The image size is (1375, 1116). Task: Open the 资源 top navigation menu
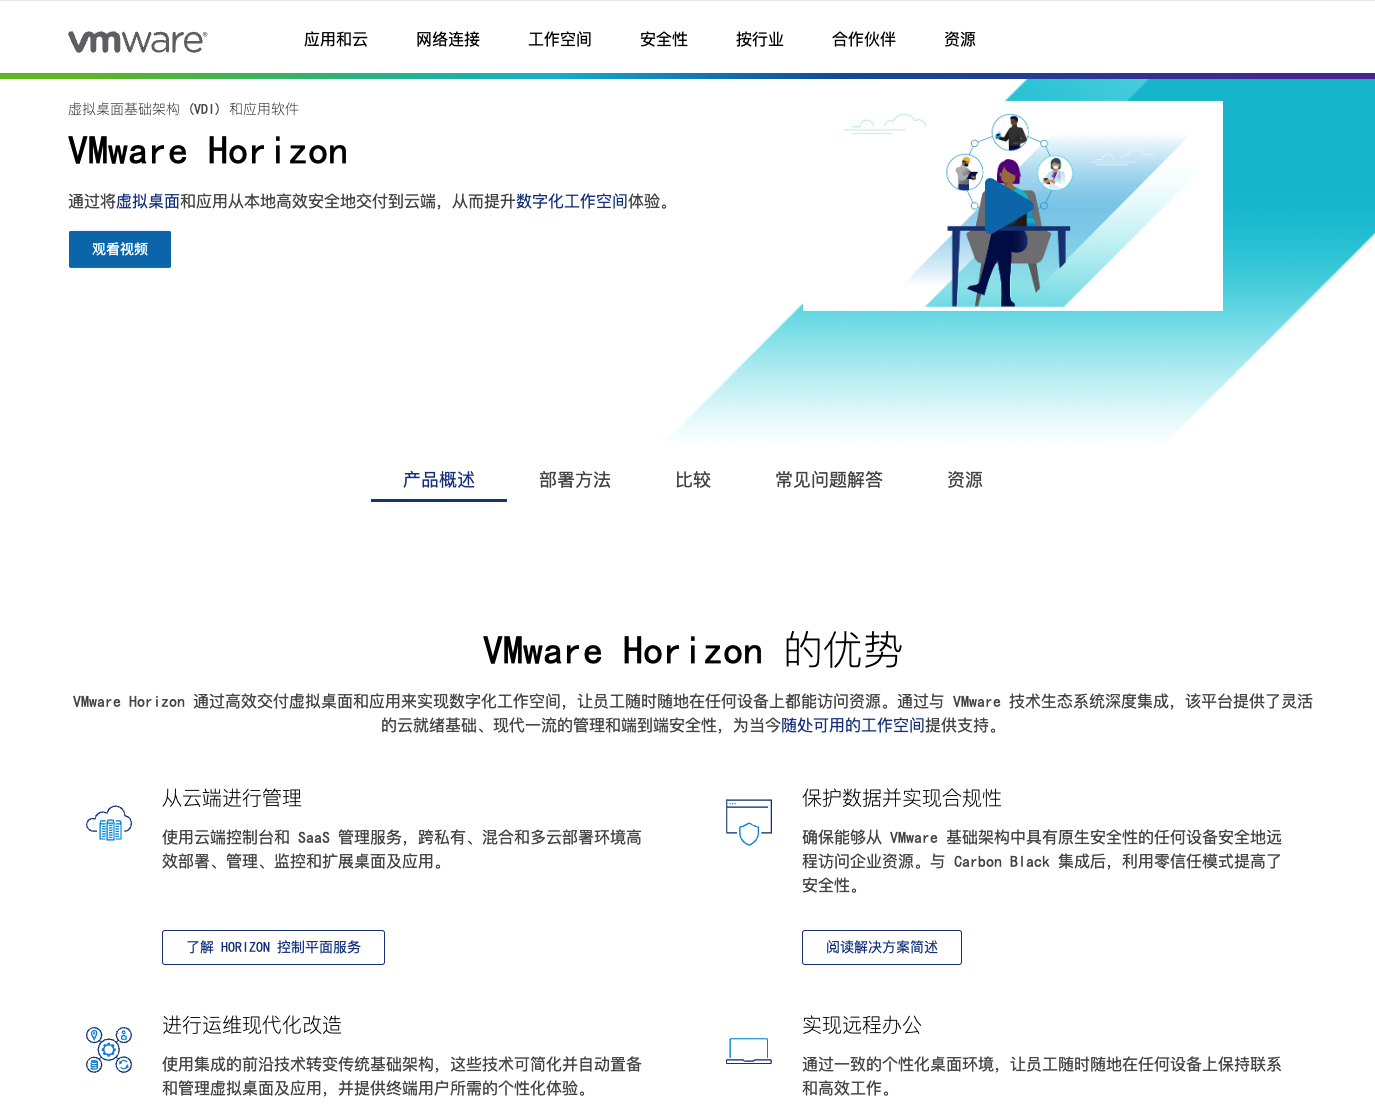point(960,39)
